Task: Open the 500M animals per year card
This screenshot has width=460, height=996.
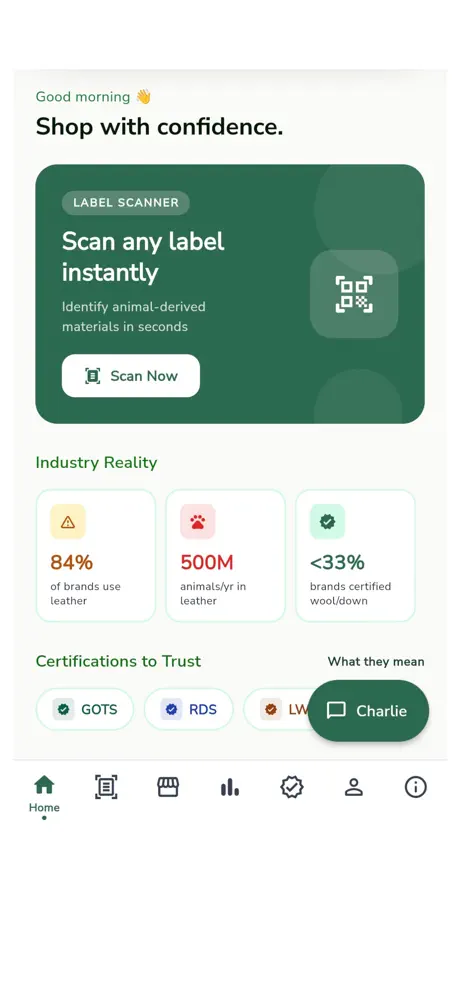Action: pyautogui.click(x=226, y=555)
